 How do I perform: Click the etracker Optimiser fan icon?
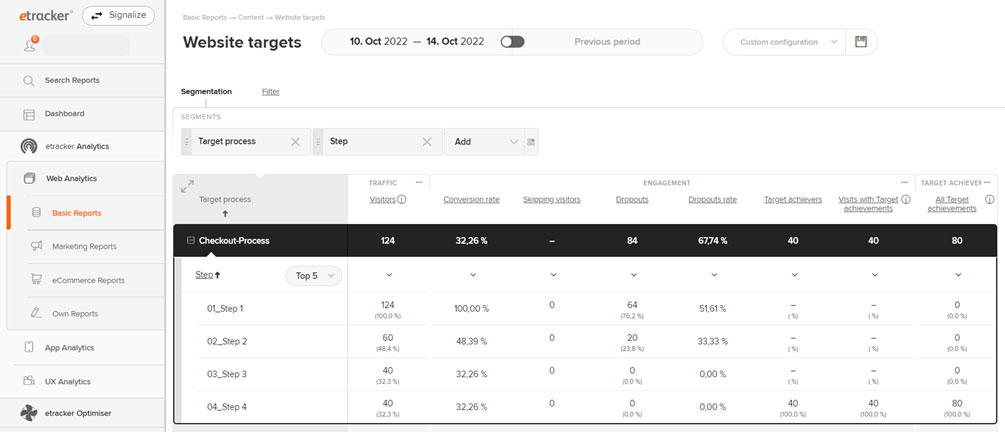point(29,413)
